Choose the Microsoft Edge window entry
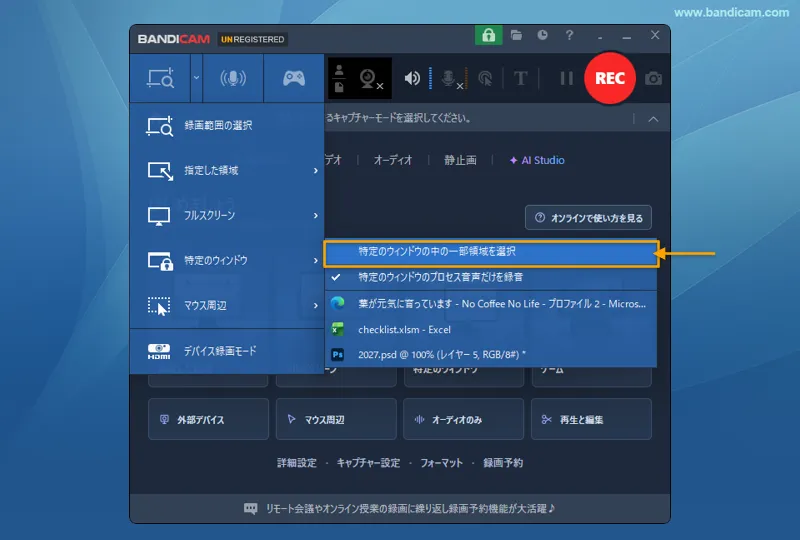 [x=491, y=304]
